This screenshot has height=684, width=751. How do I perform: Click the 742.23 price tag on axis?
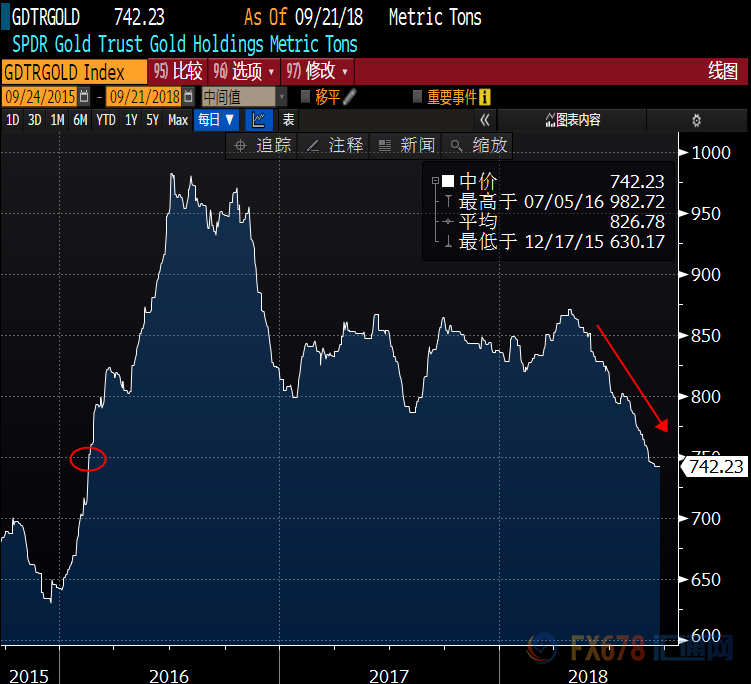coord(716,467)
